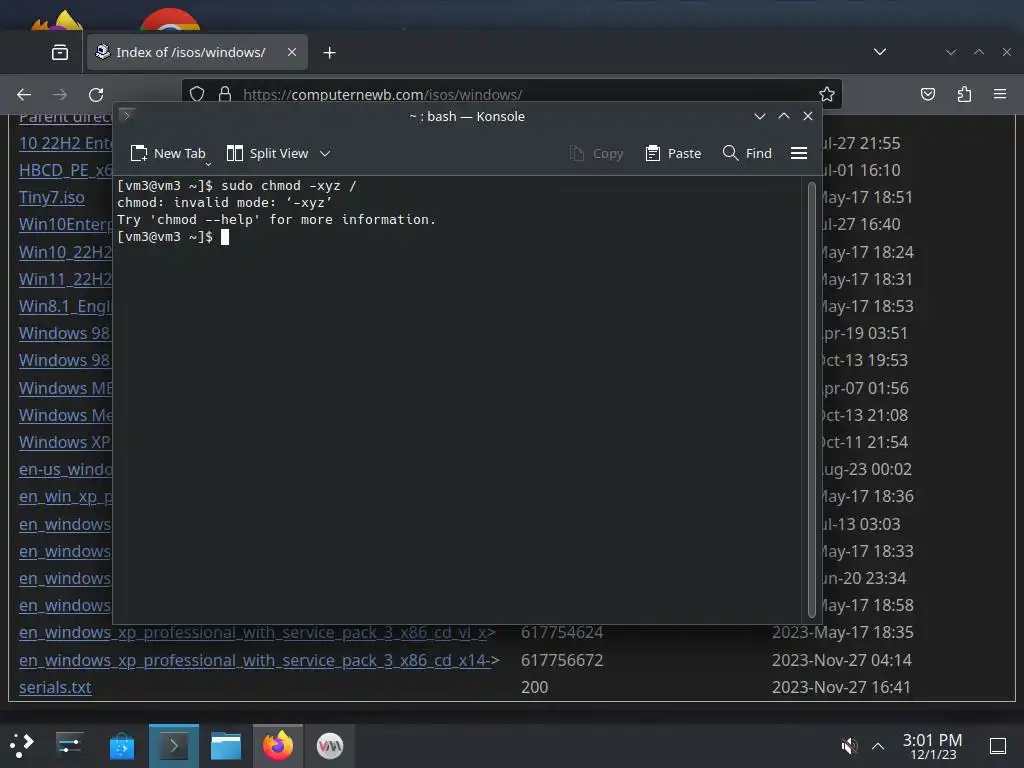The image size is (1024, 768).
Task: Reload the Firefox page
Action: pos(96,95)
